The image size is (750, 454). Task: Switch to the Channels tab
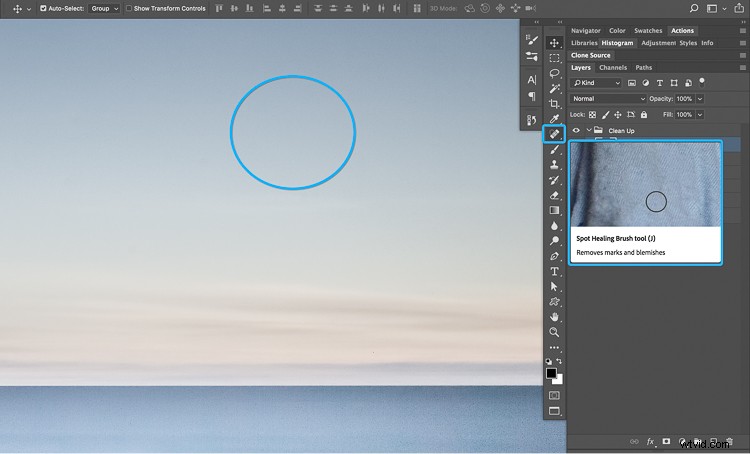point(613,67)
